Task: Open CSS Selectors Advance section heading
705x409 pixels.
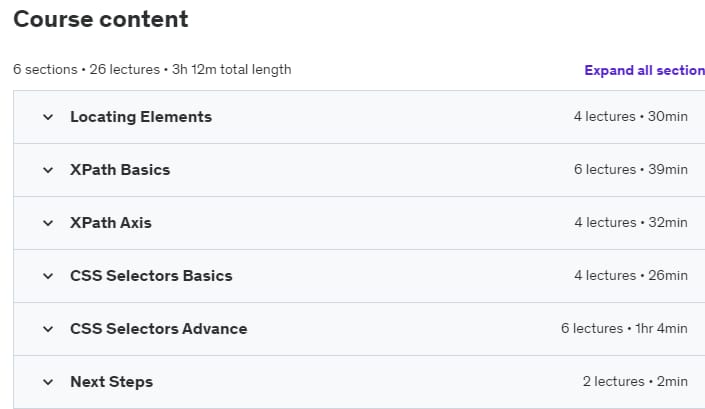Action: [x=159, y=329]
